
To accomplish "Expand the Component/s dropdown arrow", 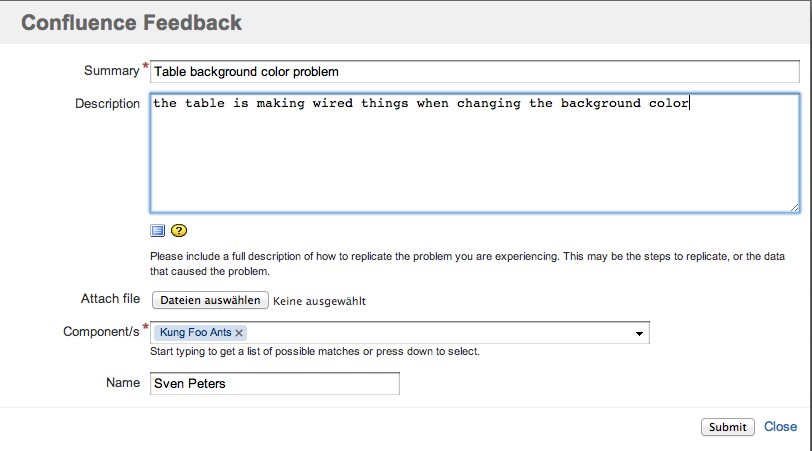I will point(639,334).
